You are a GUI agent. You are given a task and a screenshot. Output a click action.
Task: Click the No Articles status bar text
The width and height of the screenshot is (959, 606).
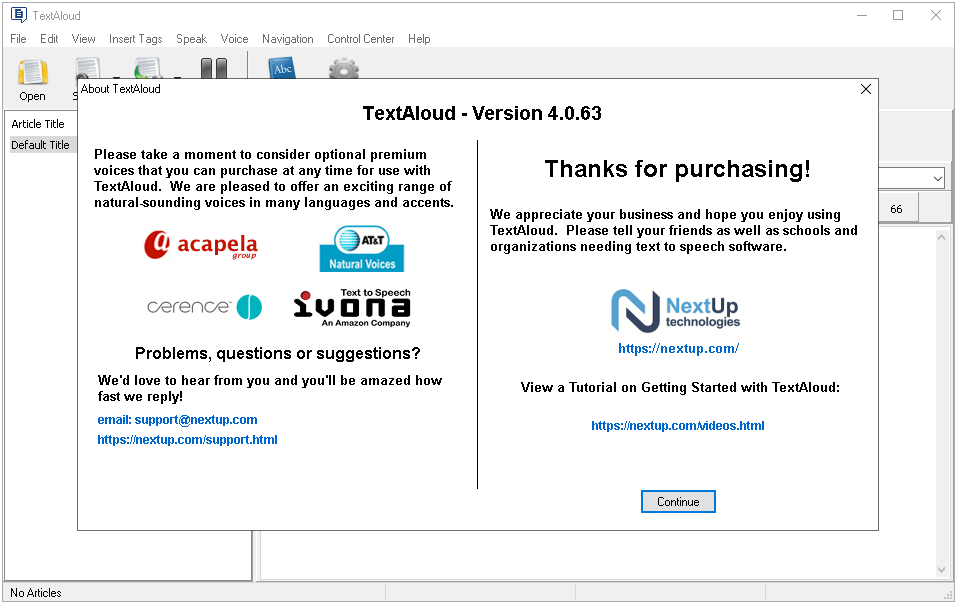[x=36, y=593]
